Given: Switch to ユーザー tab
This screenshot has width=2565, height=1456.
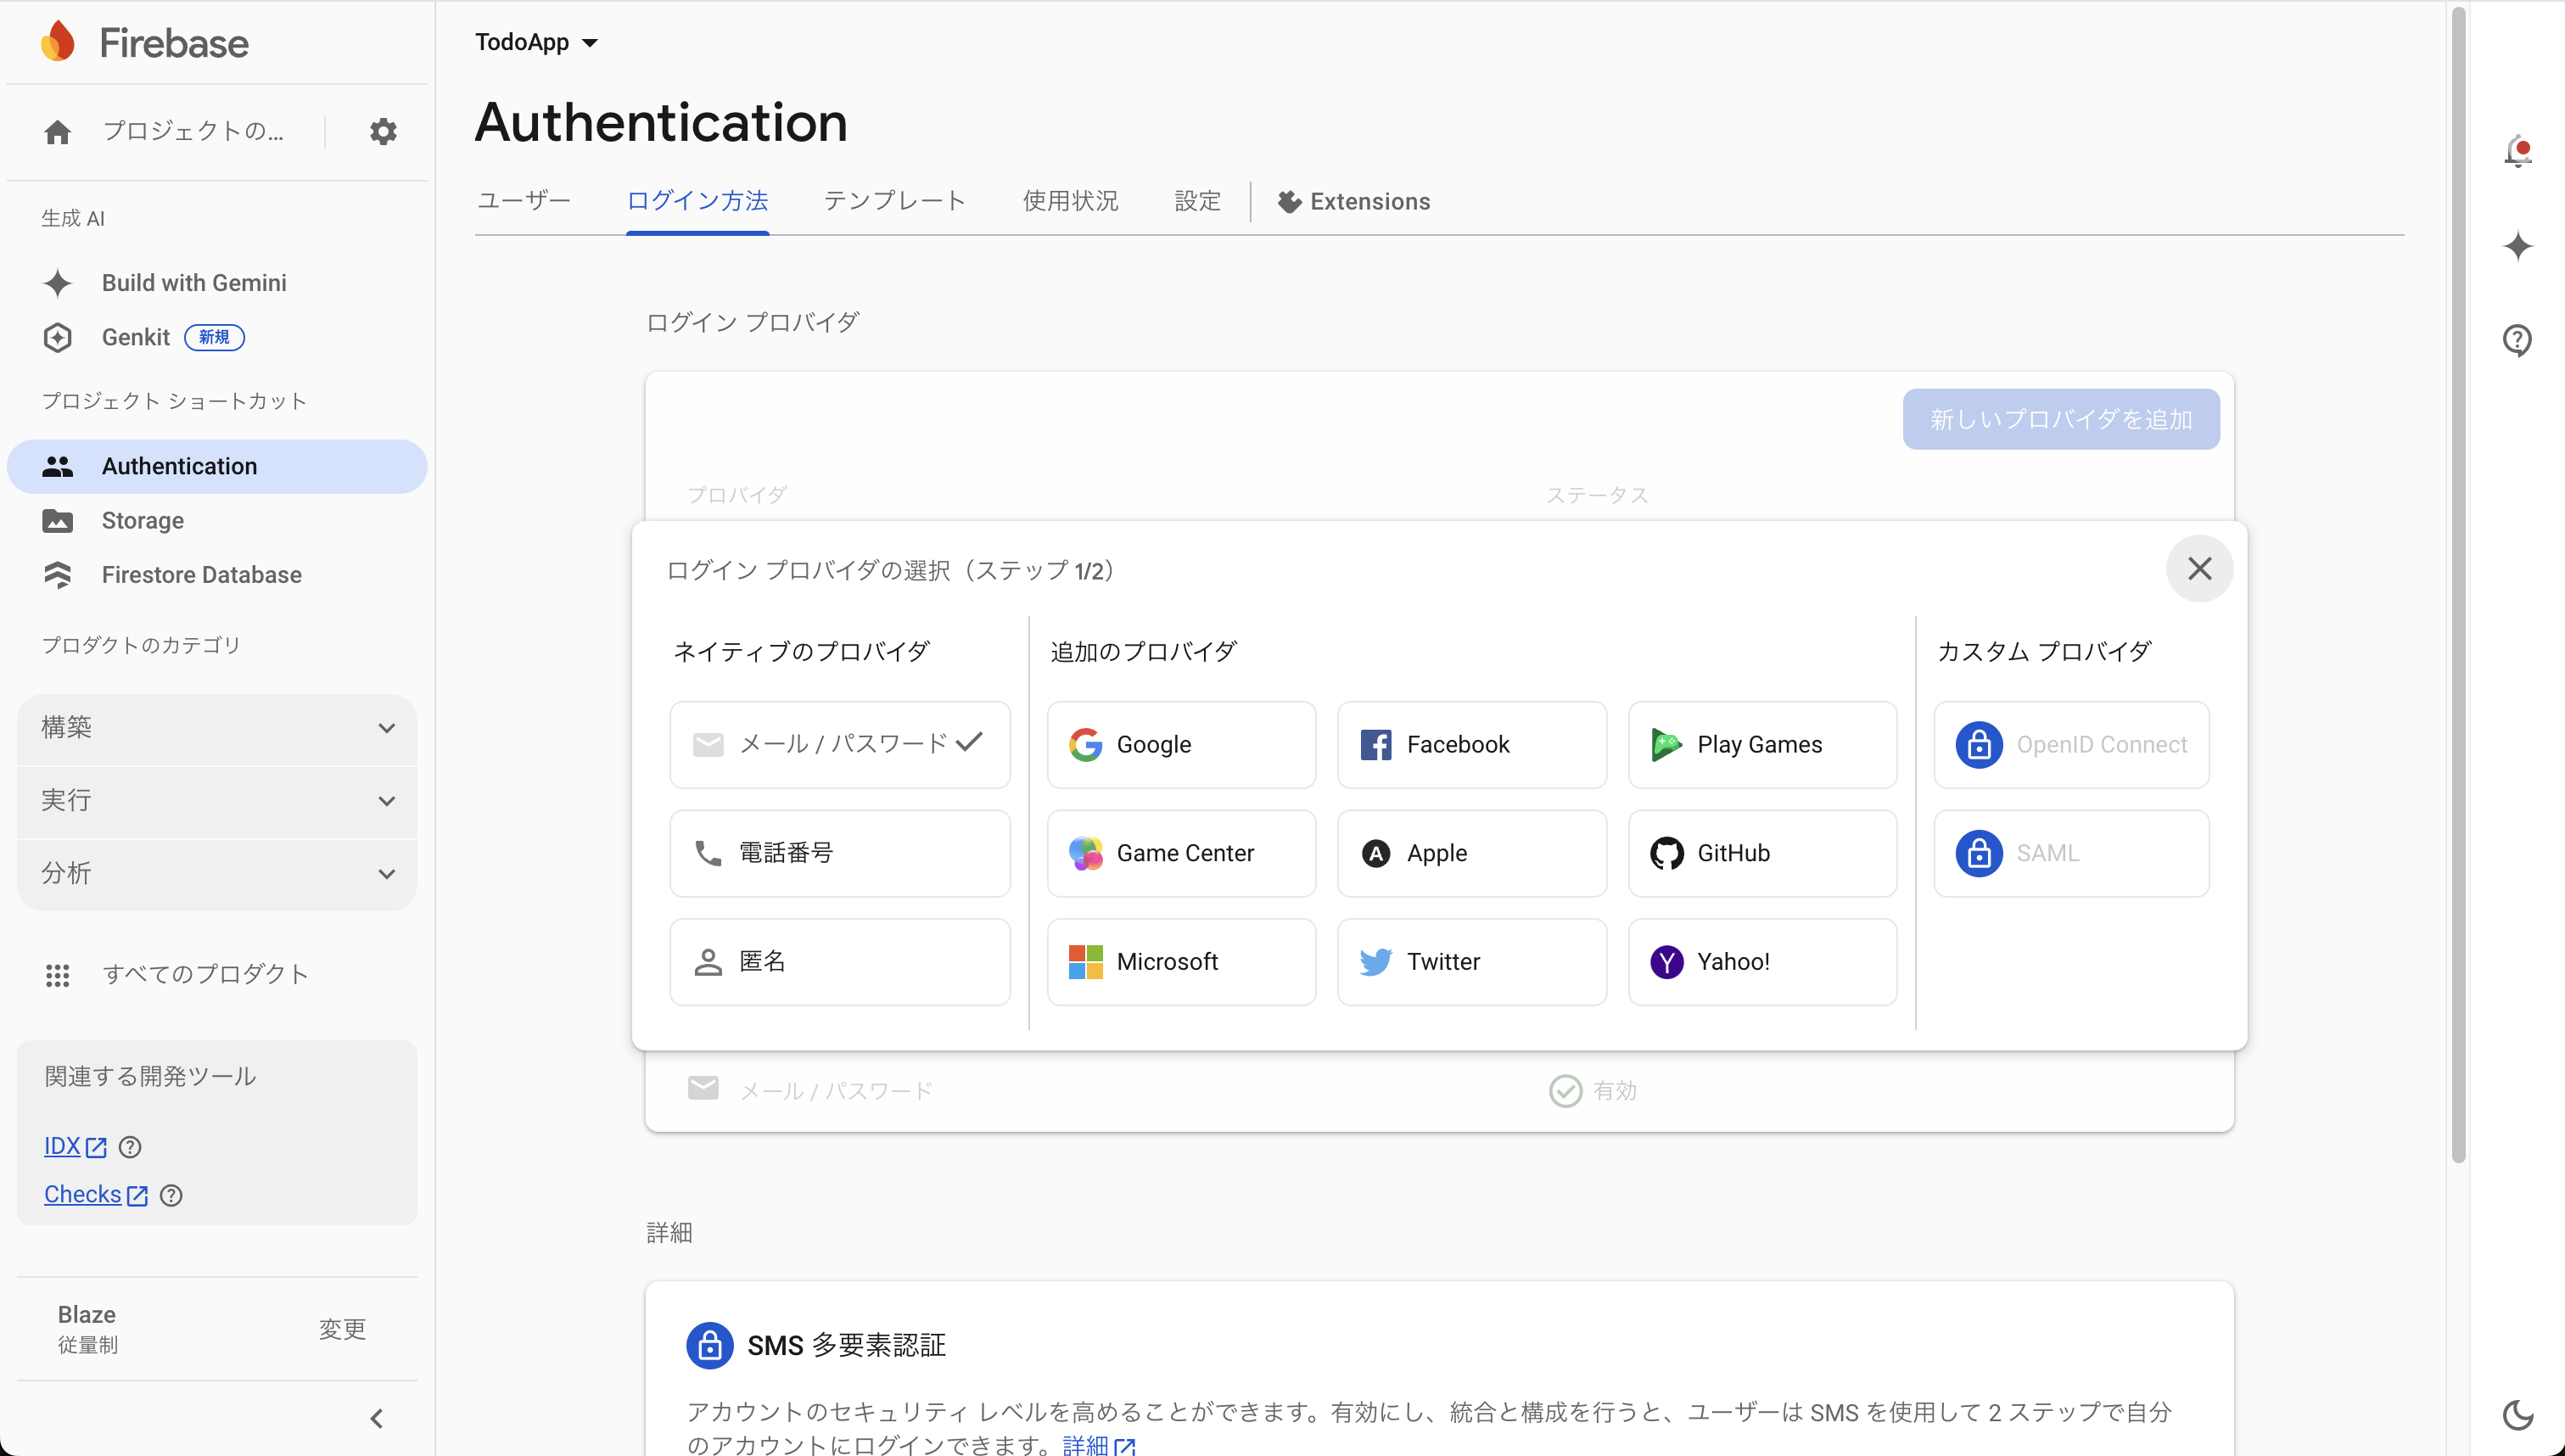Looking at the screenshot, I should click(523, 201).
